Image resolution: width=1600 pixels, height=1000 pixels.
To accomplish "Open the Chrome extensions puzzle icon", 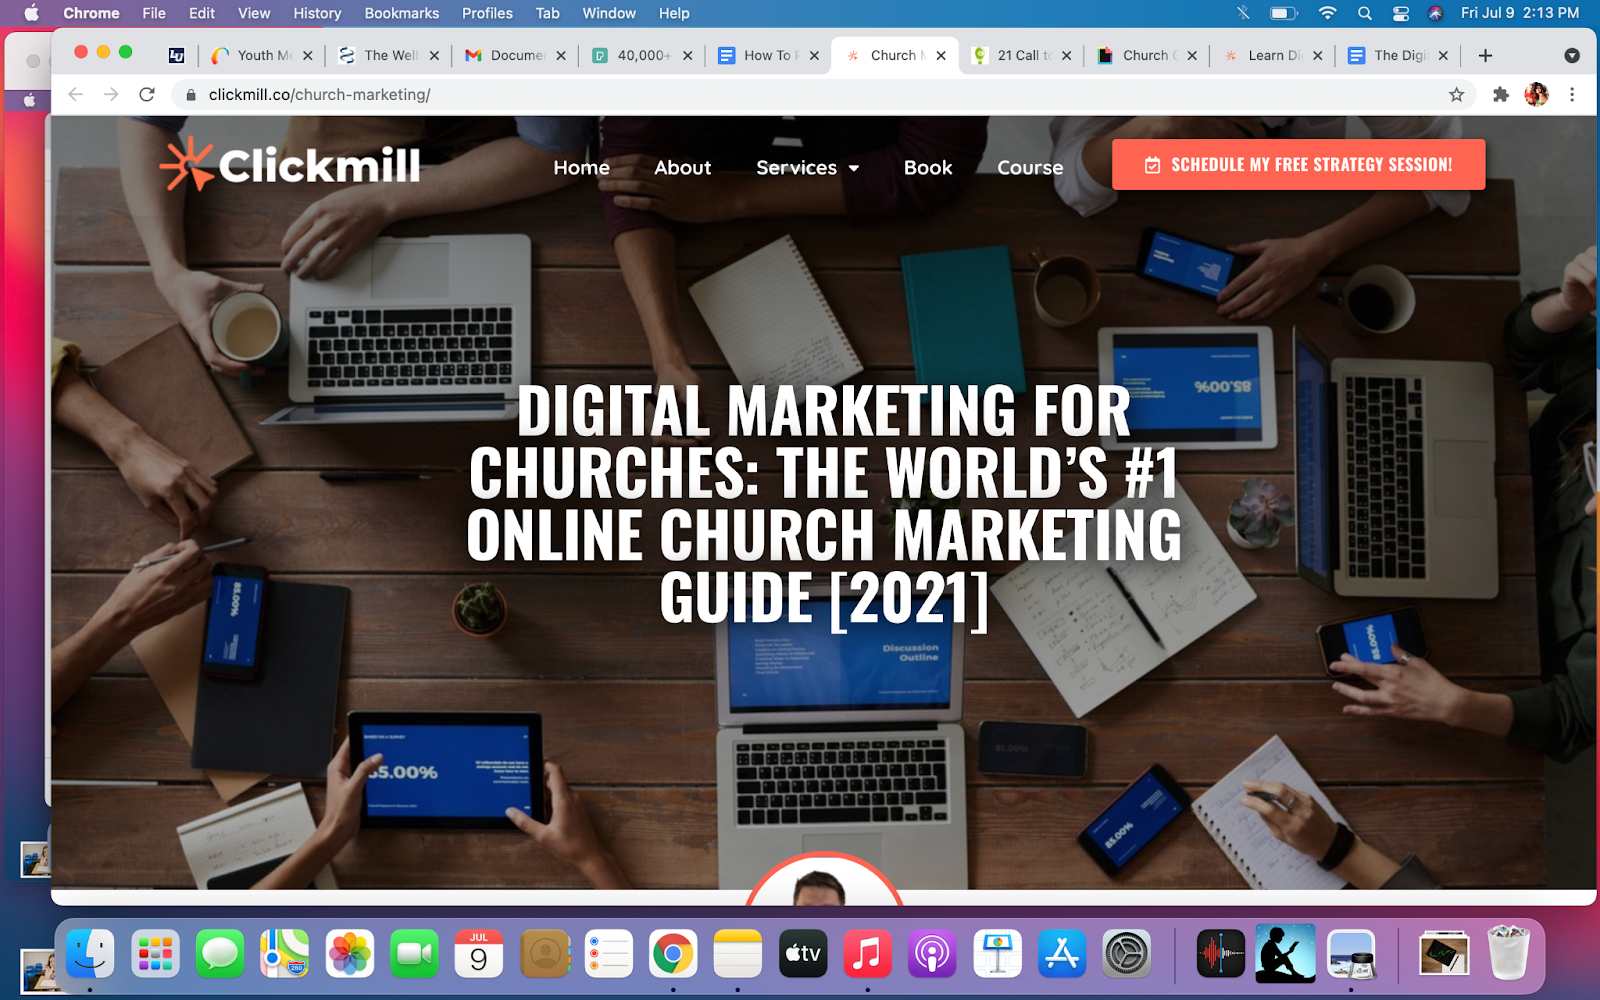I will (x=1500, y=95).
